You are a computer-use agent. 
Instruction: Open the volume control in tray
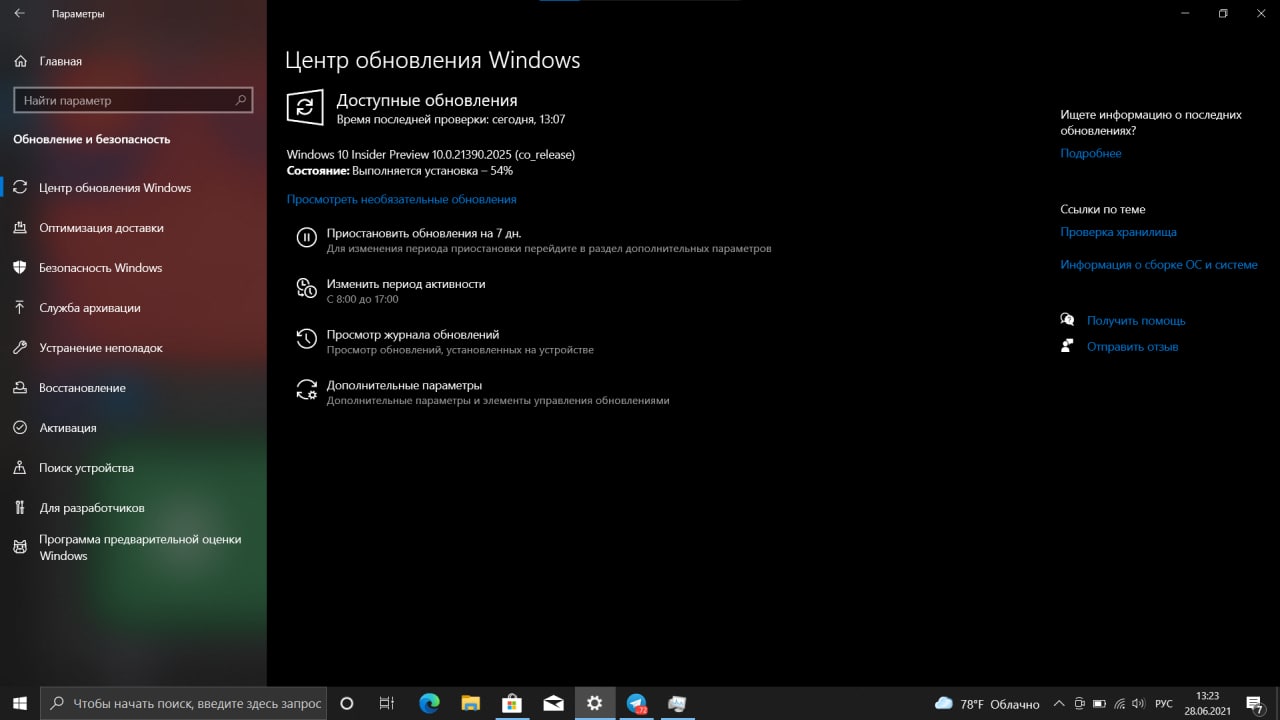1139,704
